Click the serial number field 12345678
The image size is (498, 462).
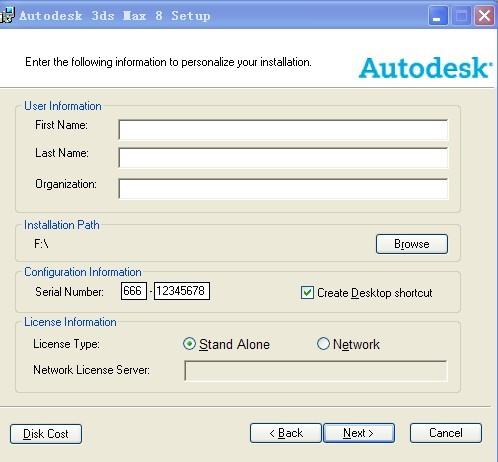pyautogui.click(x=182, y=291)
